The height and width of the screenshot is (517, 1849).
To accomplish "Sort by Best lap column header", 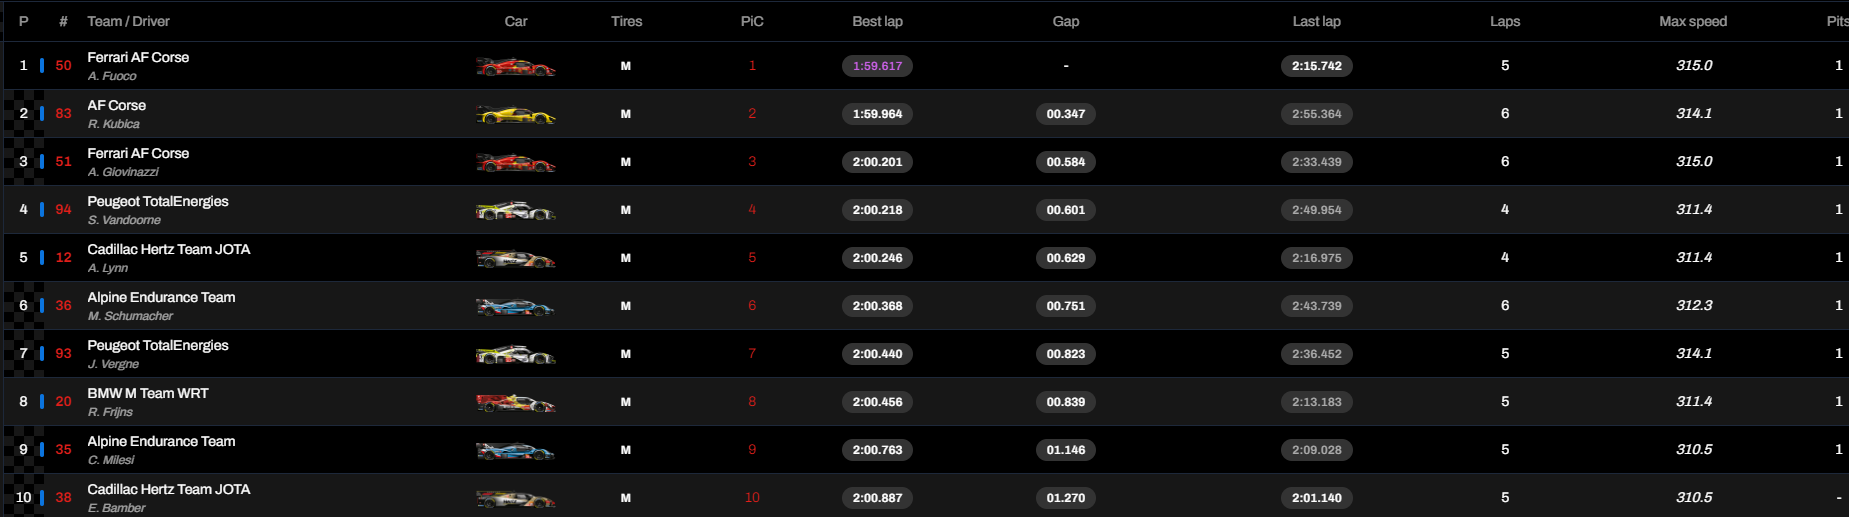I will (x=877, y=21).
